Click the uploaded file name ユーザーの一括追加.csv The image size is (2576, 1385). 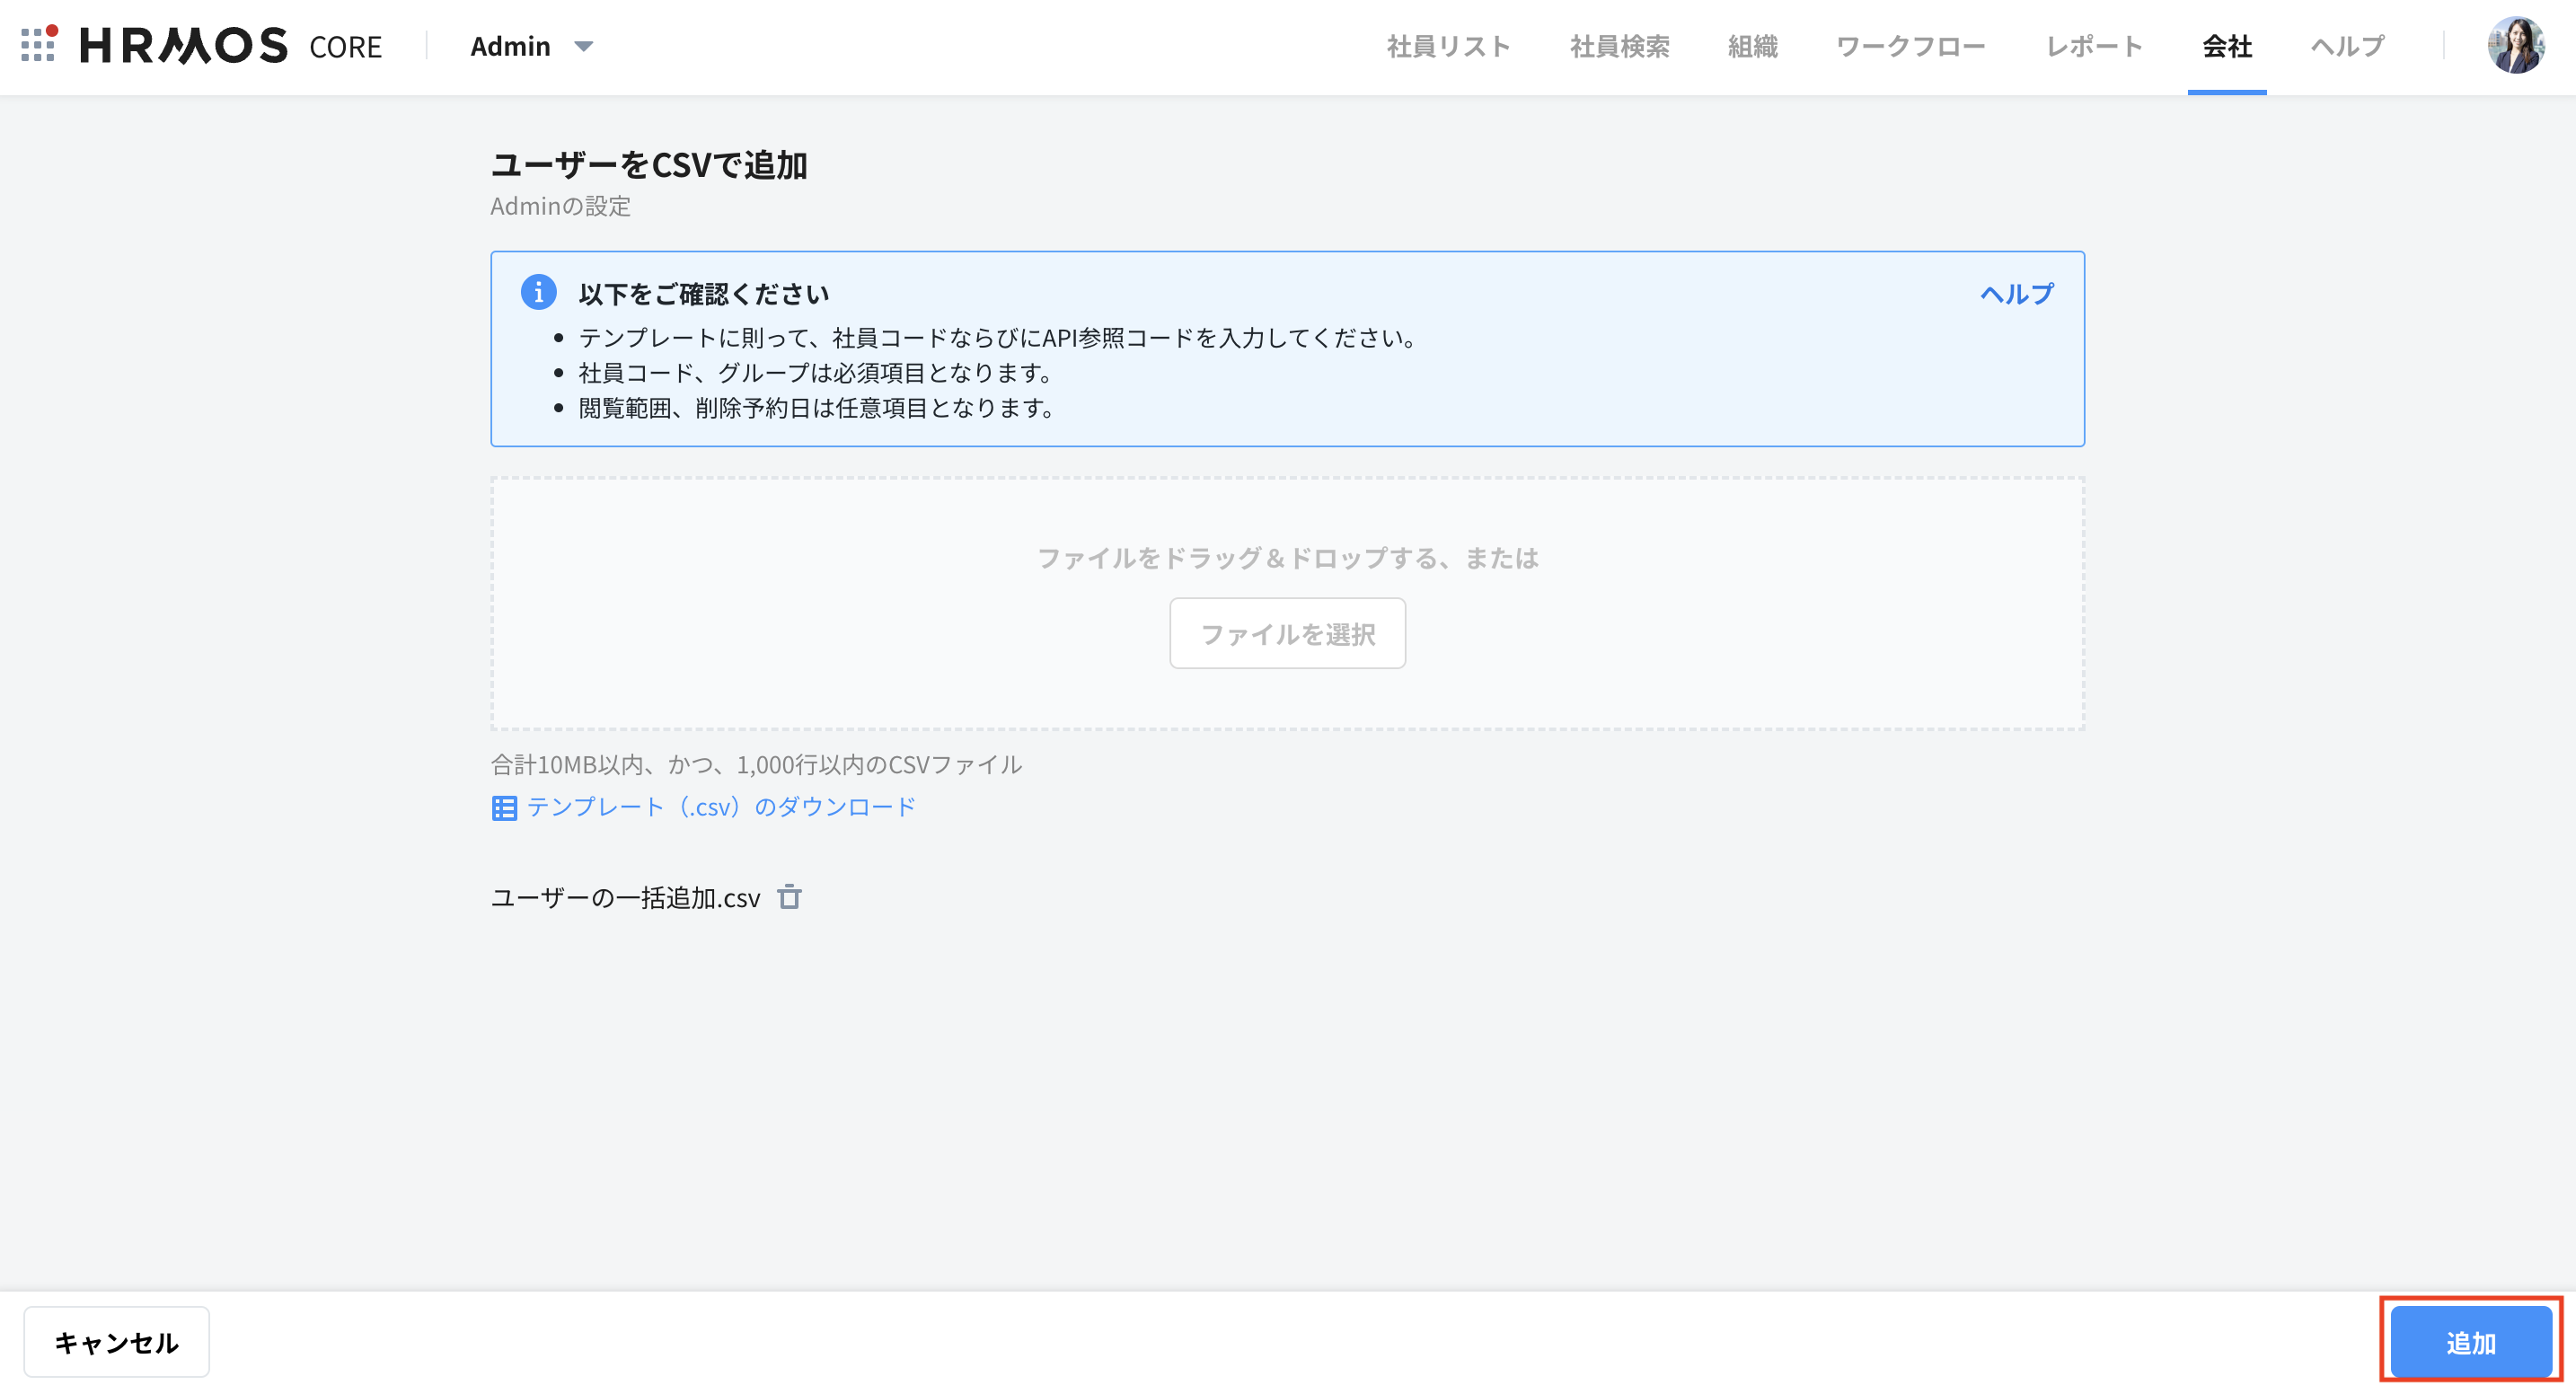625,896
